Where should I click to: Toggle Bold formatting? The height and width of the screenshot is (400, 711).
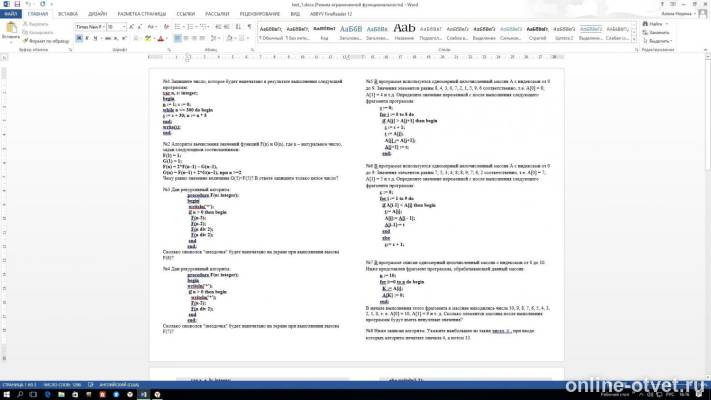(x=79, y=39)
